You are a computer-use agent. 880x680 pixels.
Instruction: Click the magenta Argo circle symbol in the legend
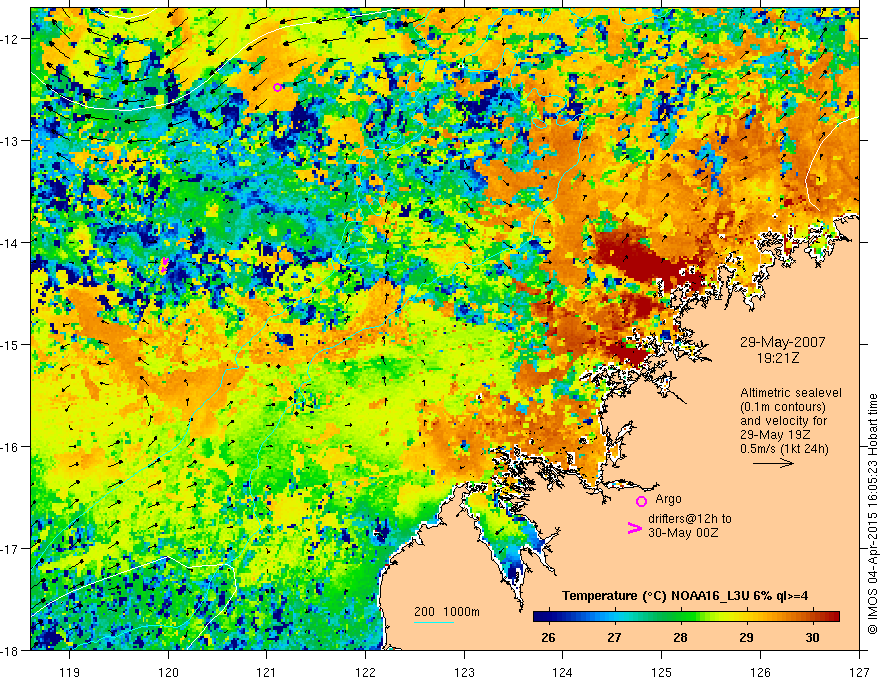coord(641,501)
